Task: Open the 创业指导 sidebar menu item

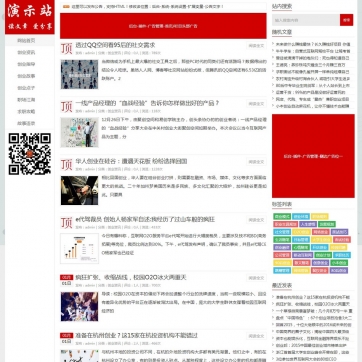Action: (x=26, y=64)
